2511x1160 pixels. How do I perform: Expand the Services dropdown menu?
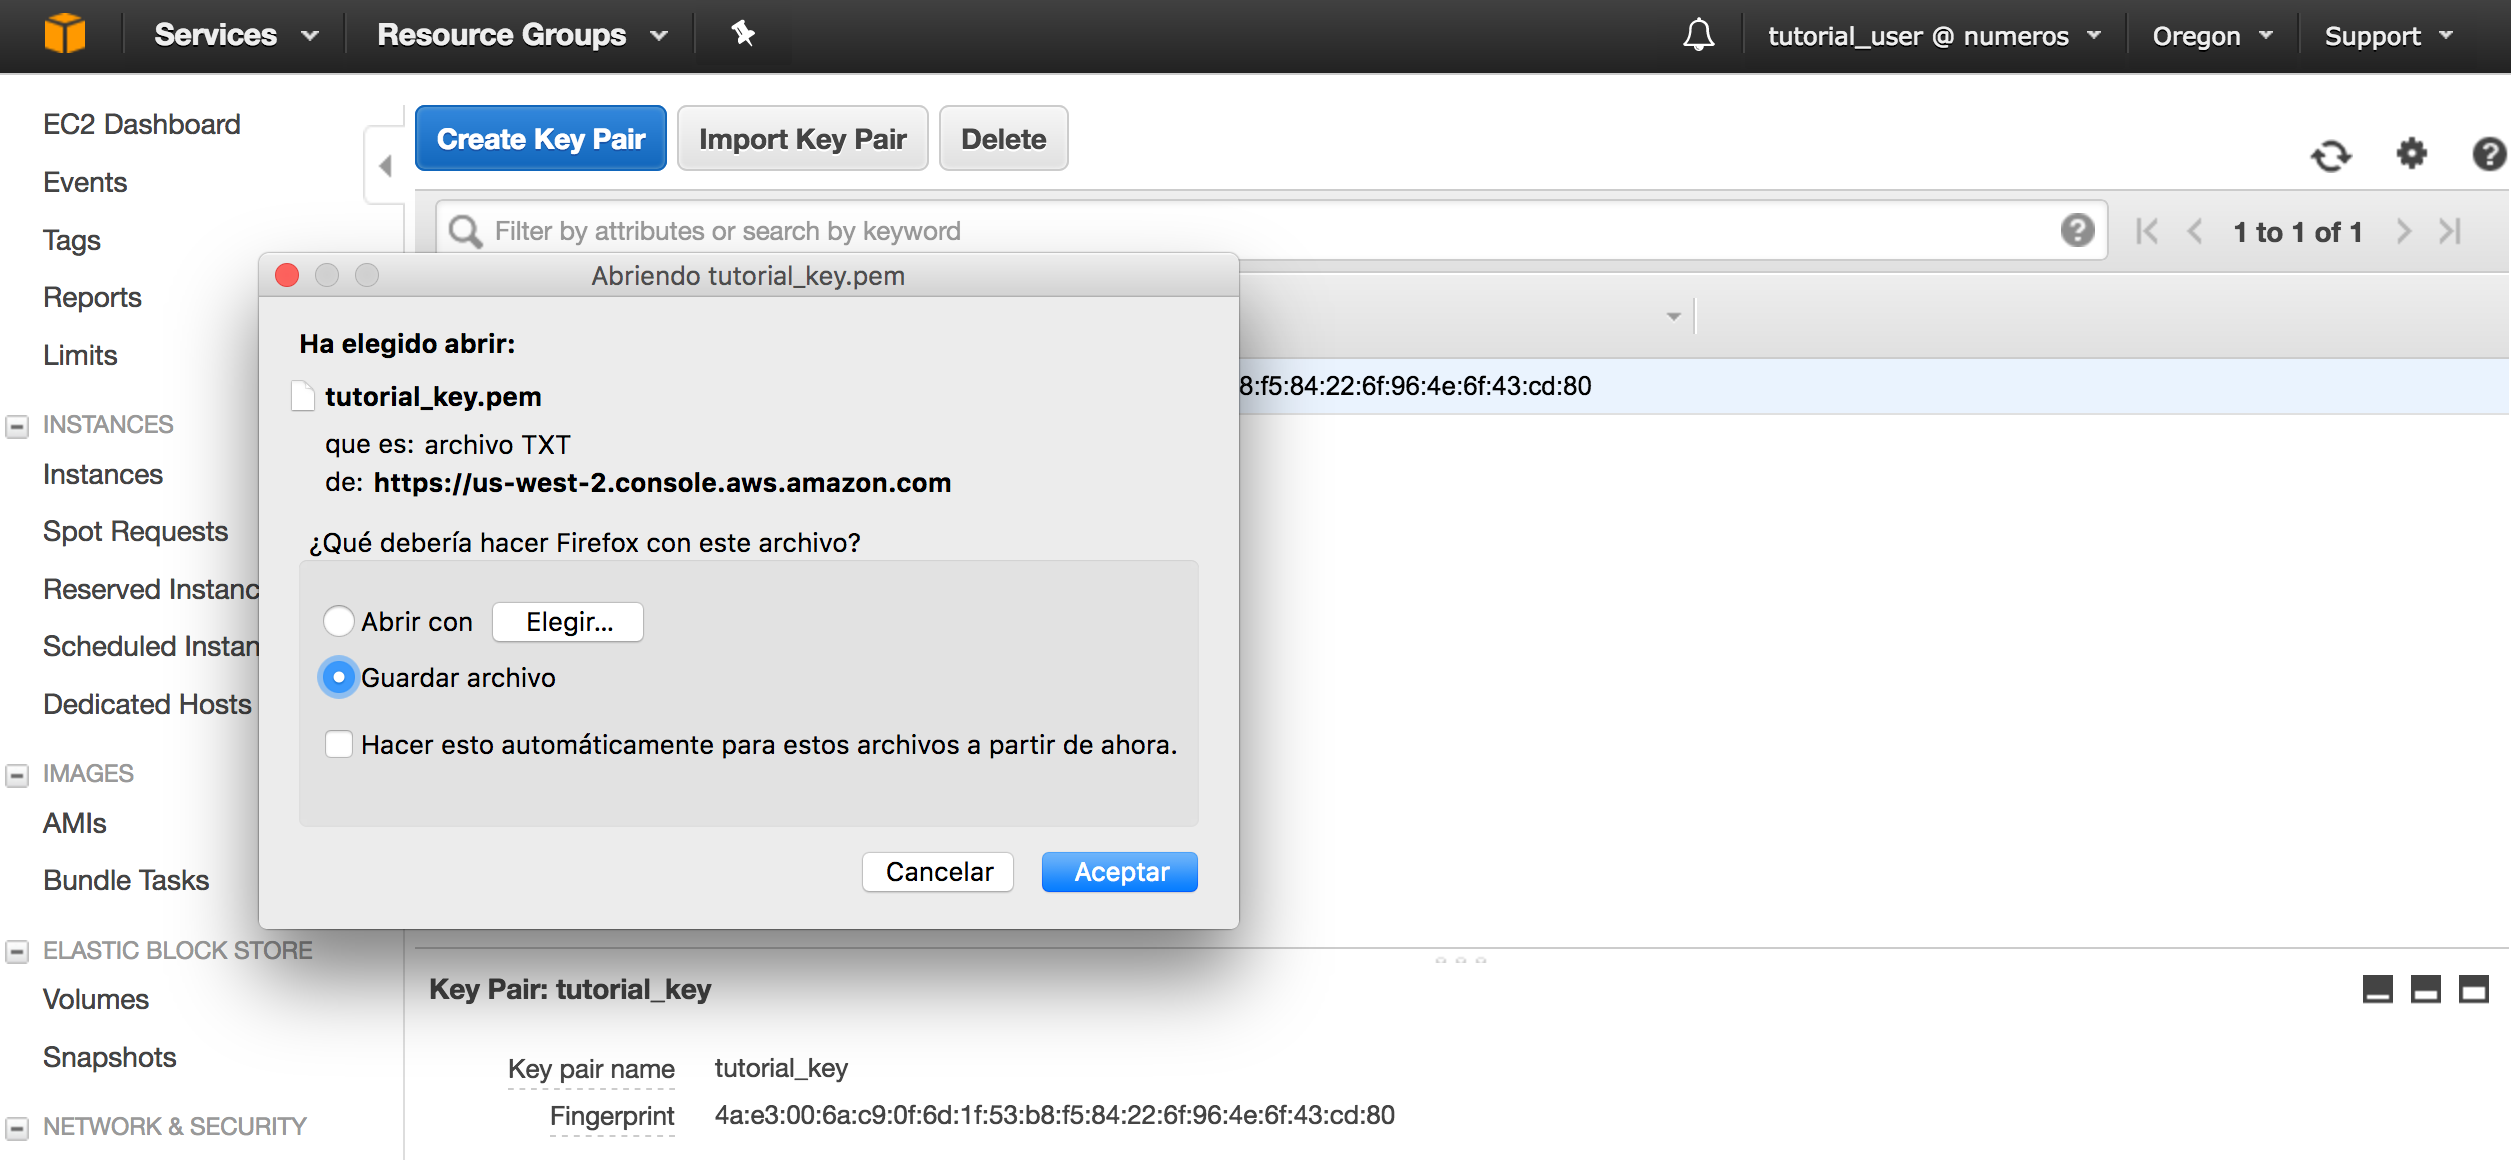pyautogui.click(x=236, y=36)
